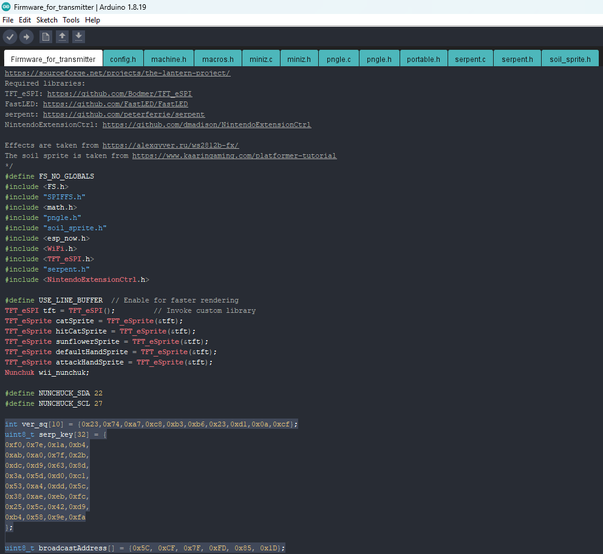Click the Upload arrow toolbar button
603x554 pixels.
coord(26,37)
